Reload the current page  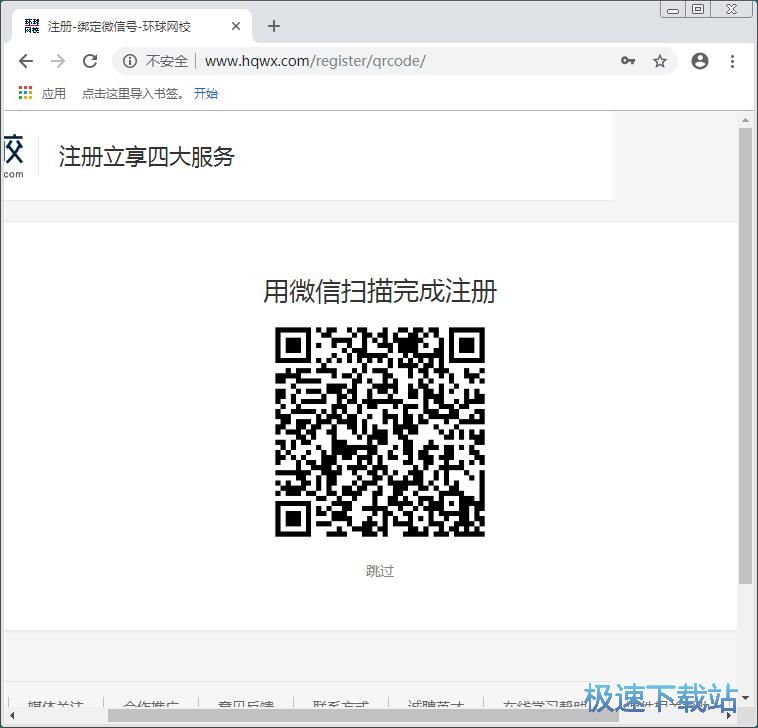click(x=90, y=61)
